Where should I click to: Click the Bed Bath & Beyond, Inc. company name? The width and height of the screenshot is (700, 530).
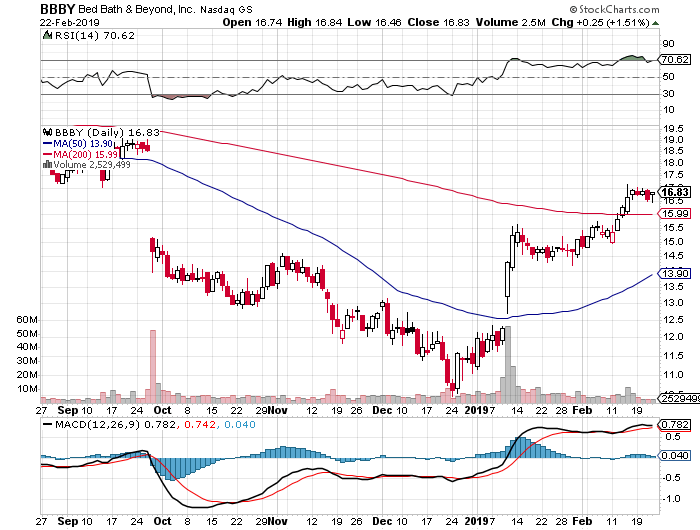[x=137, y=9]
